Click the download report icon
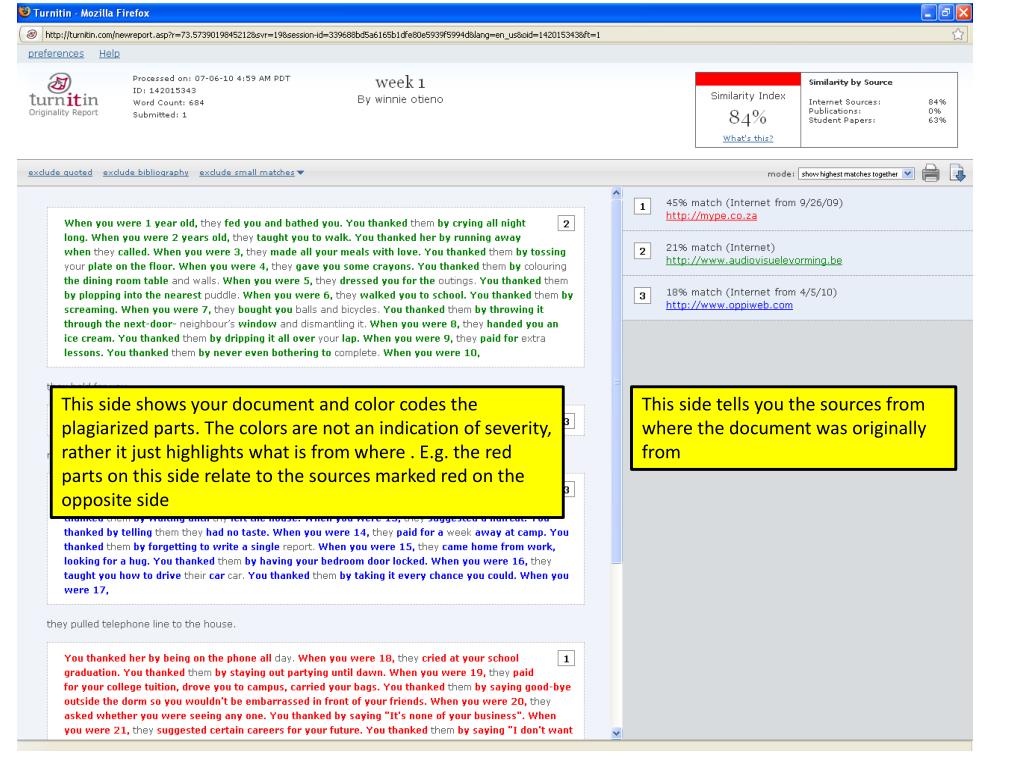This screenshot has width=1024, height=768. coord(958,173)
